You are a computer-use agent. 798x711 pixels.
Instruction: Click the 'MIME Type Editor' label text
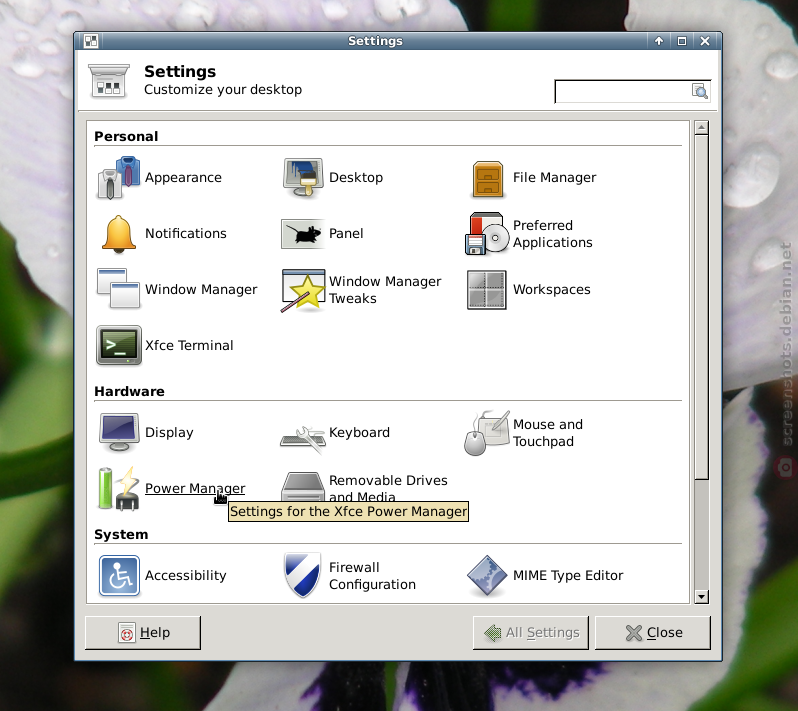point(568,576)
